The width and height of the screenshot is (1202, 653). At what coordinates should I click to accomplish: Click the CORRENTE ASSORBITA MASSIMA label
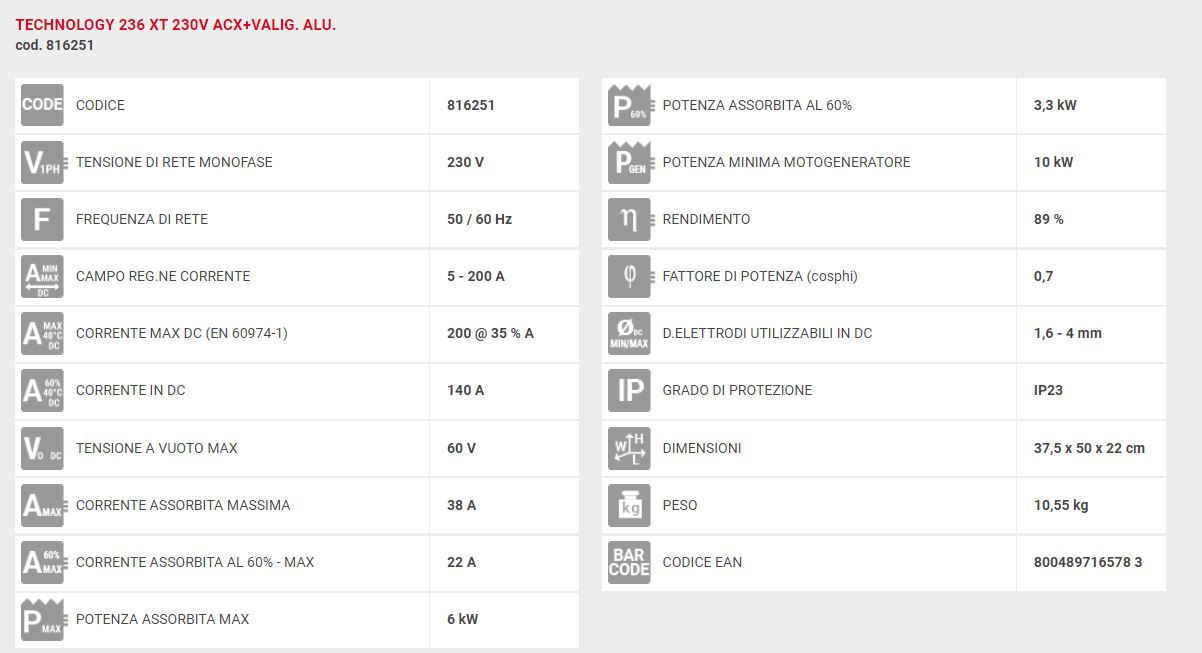point(183,505)
